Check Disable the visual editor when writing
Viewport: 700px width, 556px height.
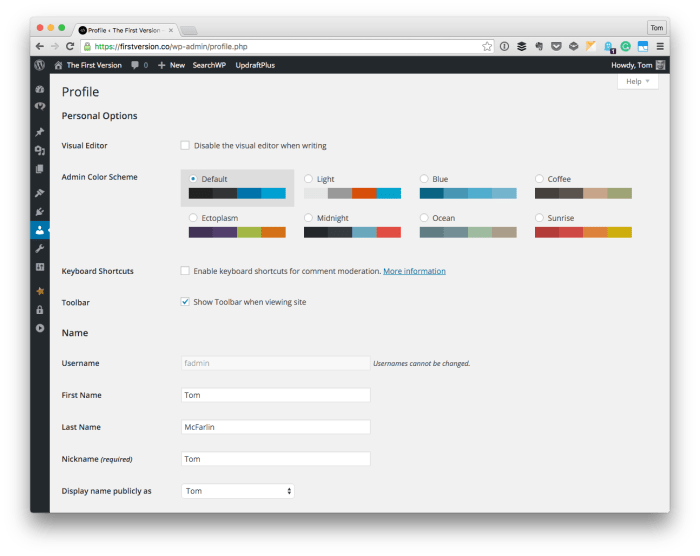(185, 146)
